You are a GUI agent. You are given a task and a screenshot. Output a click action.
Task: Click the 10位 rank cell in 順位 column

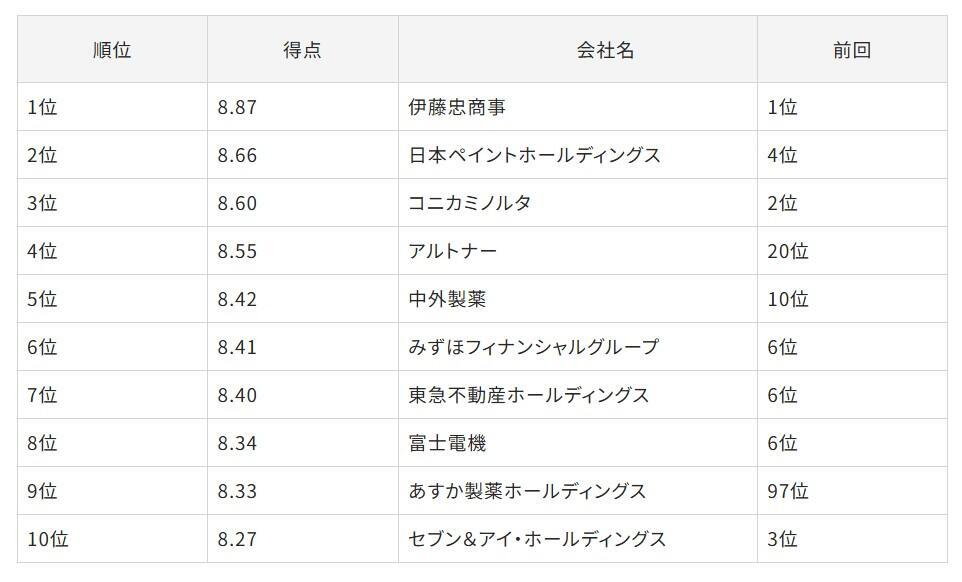coord(48,539)
